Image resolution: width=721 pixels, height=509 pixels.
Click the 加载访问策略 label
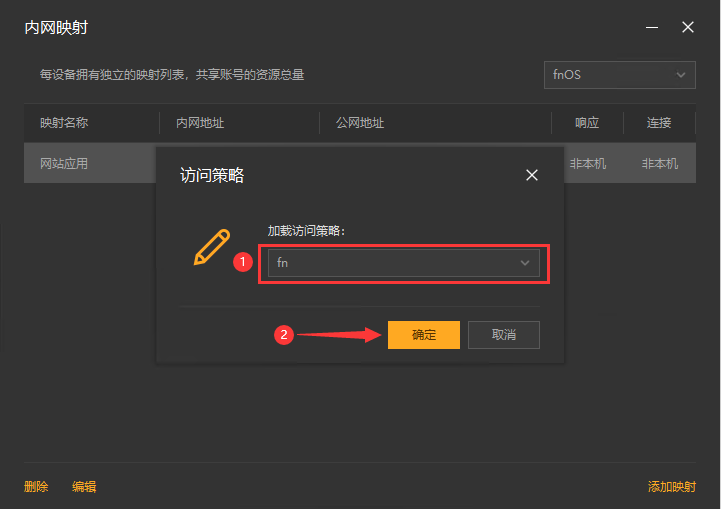(x=306, y=231)
